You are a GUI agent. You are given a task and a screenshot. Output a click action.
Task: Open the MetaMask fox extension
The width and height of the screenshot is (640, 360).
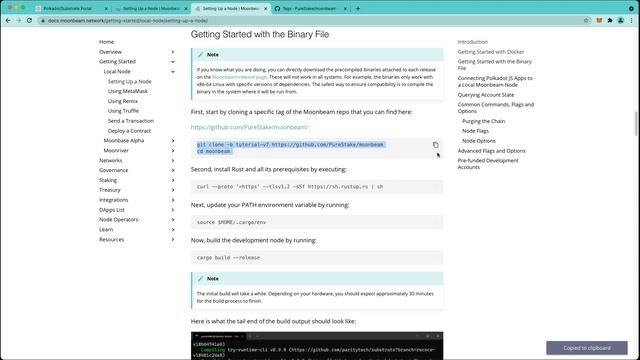599,20
